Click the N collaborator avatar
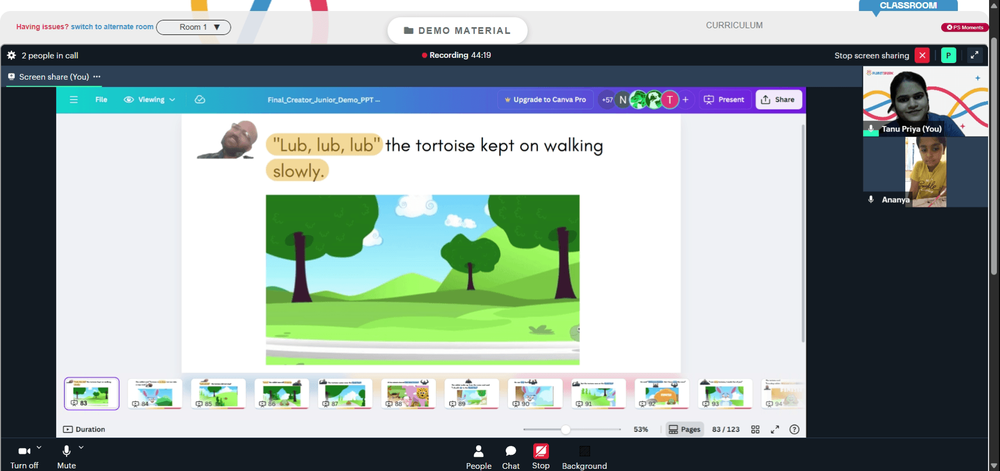Image resolution: width=1000 pixels, height=471 pixels. (622, 99)
